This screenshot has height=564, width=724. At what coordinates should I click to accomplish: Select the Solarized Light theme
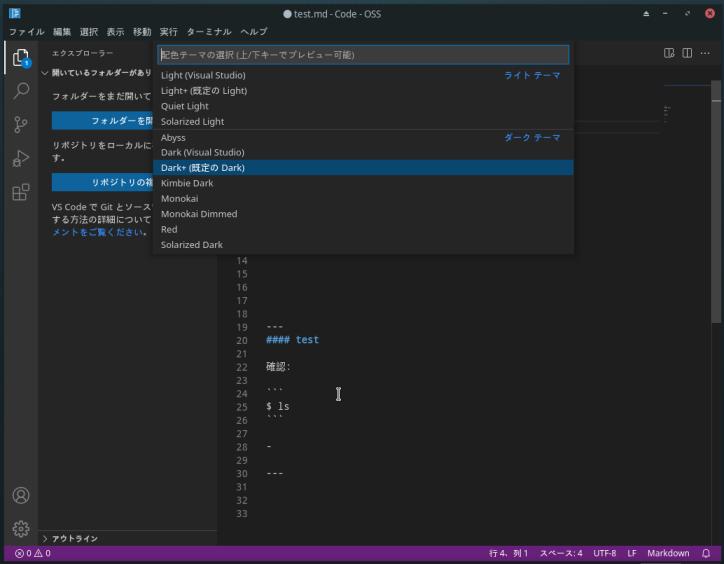(363, 121)
